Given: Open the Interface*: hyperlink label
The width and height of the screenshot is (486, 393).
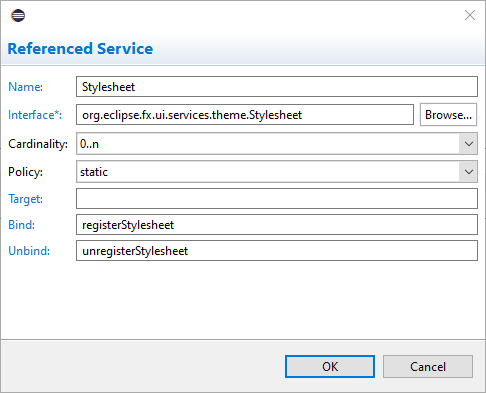Looking at the screenshot, I should click(35, 115).
